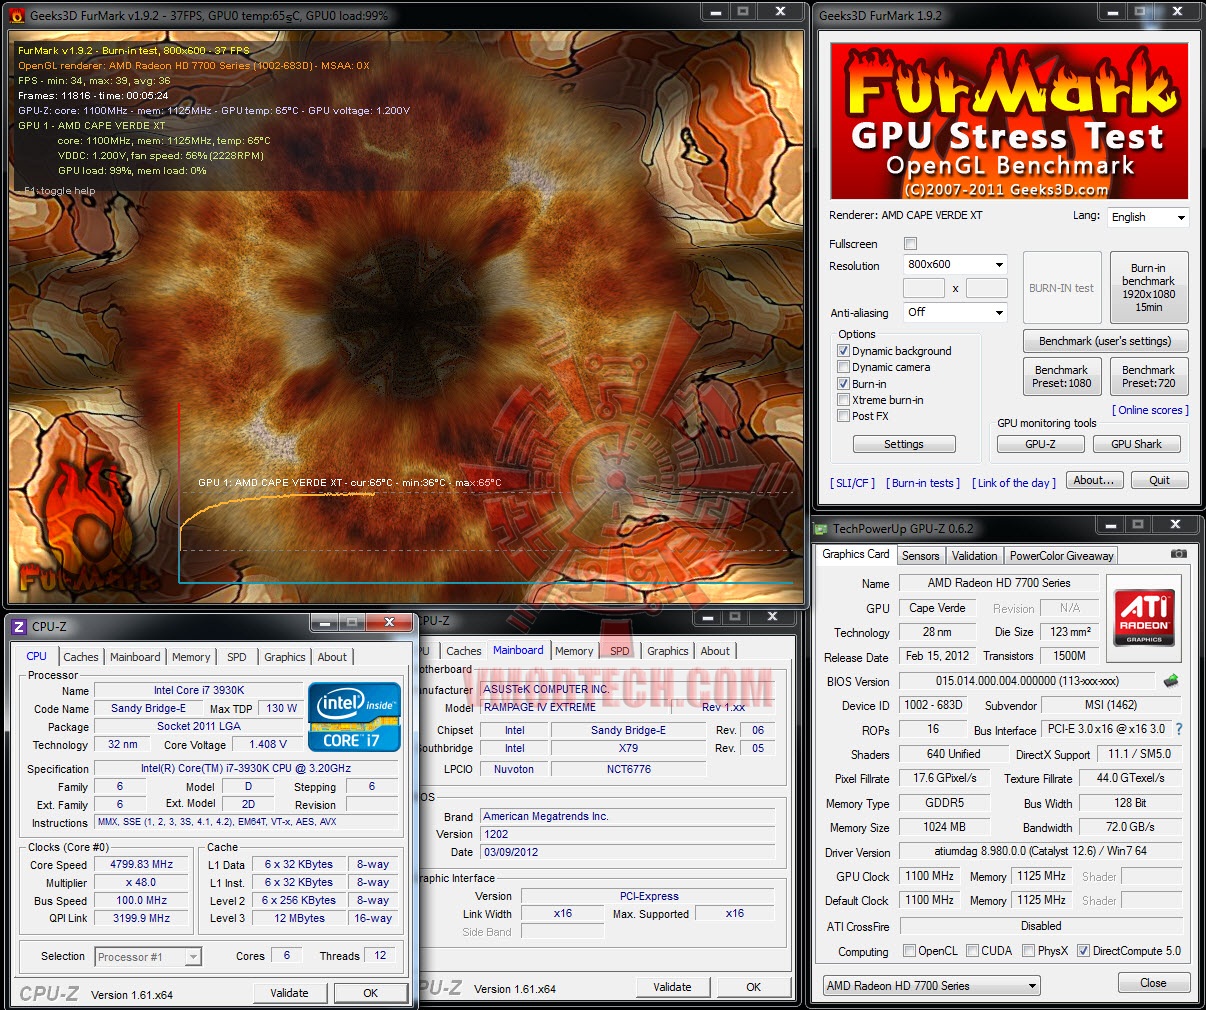Image resolution: width=1206 pixels, height=1010 pixels.
Task: Quit FurMark with Quit button
Action: 1159,480
